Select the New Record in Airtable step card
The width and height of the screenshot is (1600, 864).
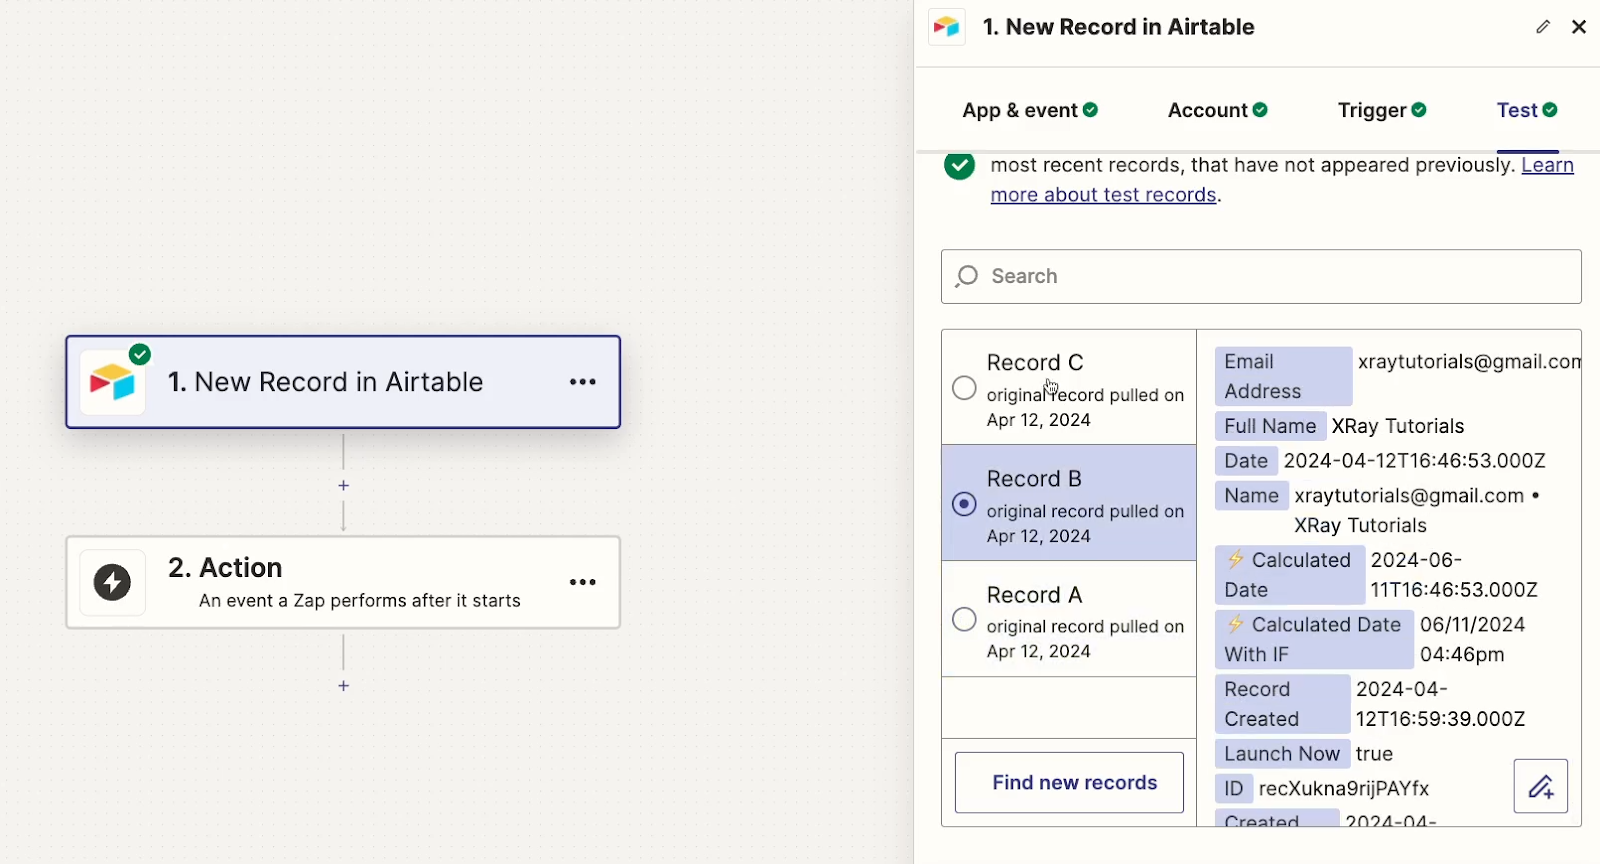(x=343, y=382)
